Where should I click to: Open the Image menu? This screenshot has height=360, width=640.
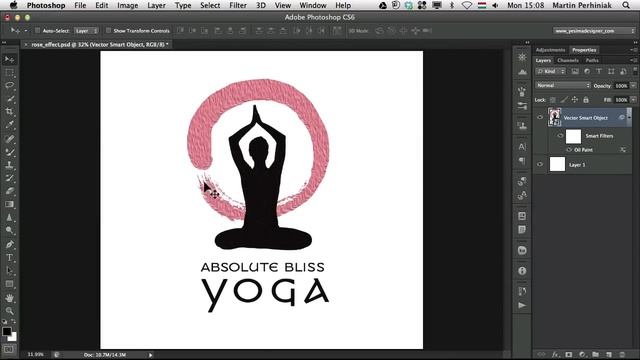tap(127, 5)
